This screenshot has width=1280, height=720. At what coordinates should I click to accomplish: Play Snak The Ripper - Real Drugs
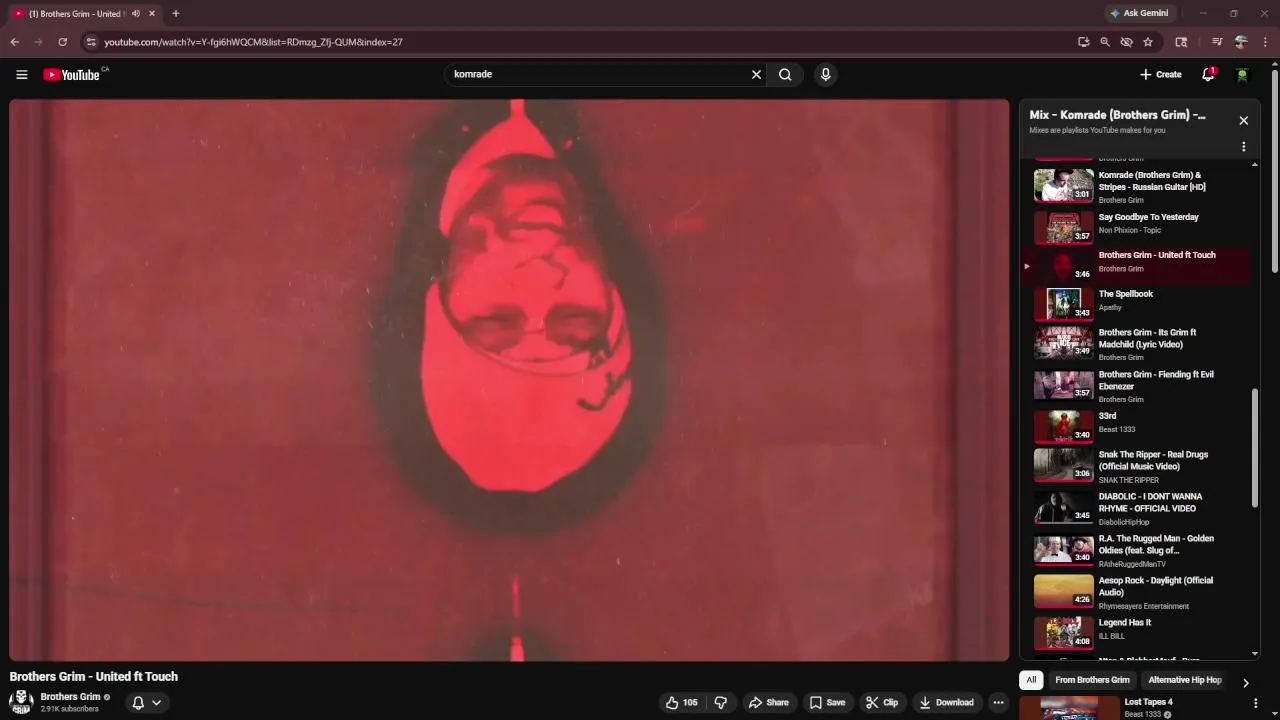click(x=1139, y=466)
